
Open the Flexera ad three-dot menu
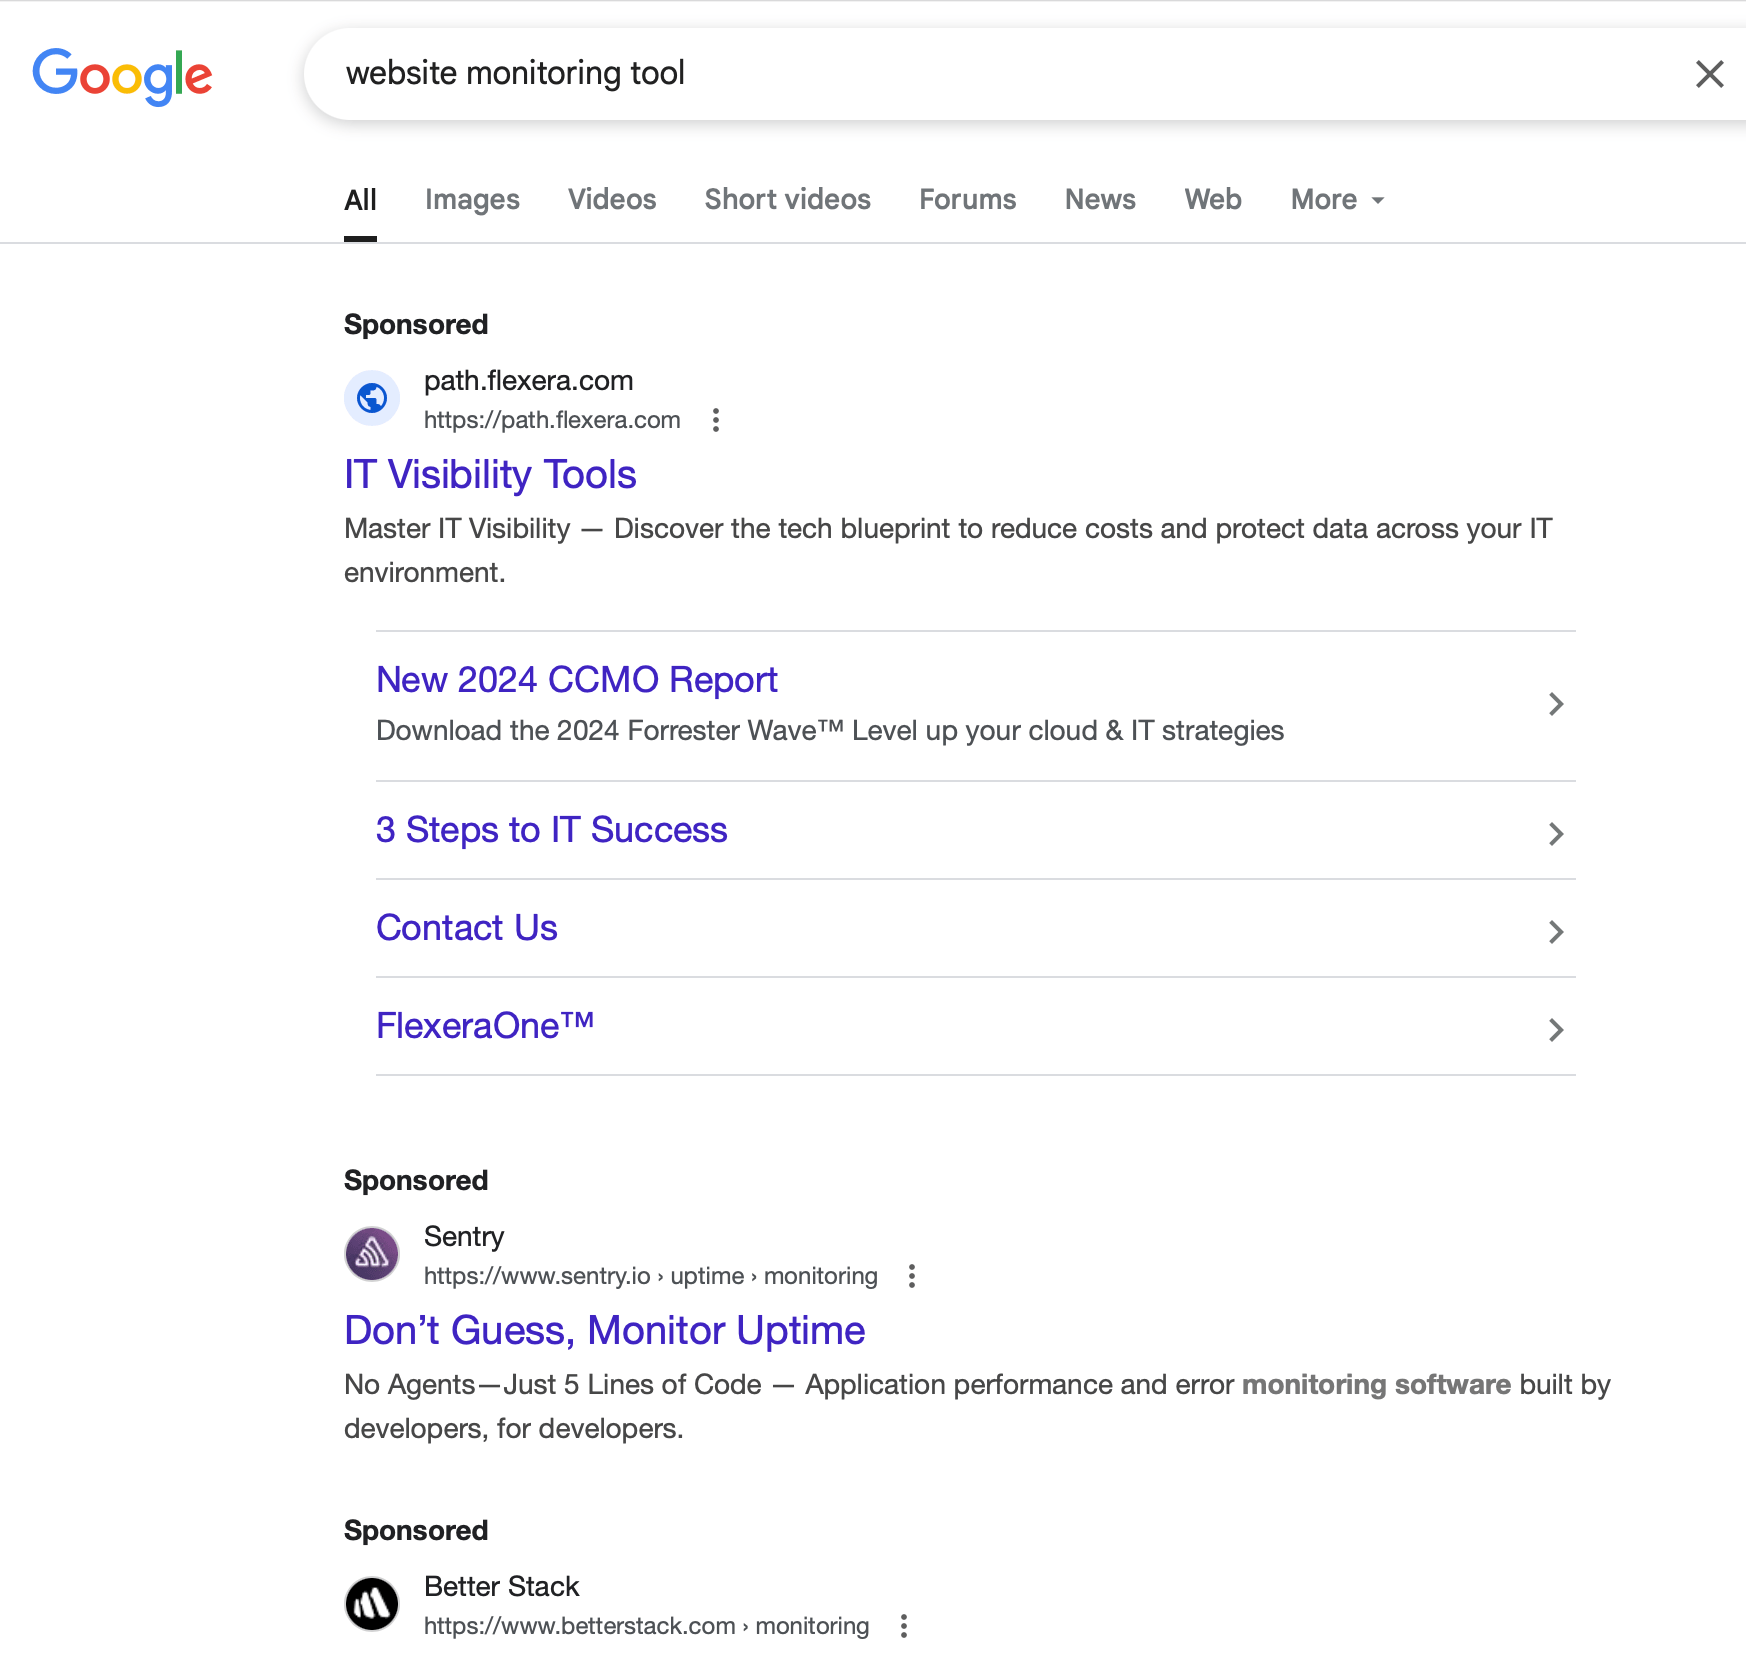[715, 420]
